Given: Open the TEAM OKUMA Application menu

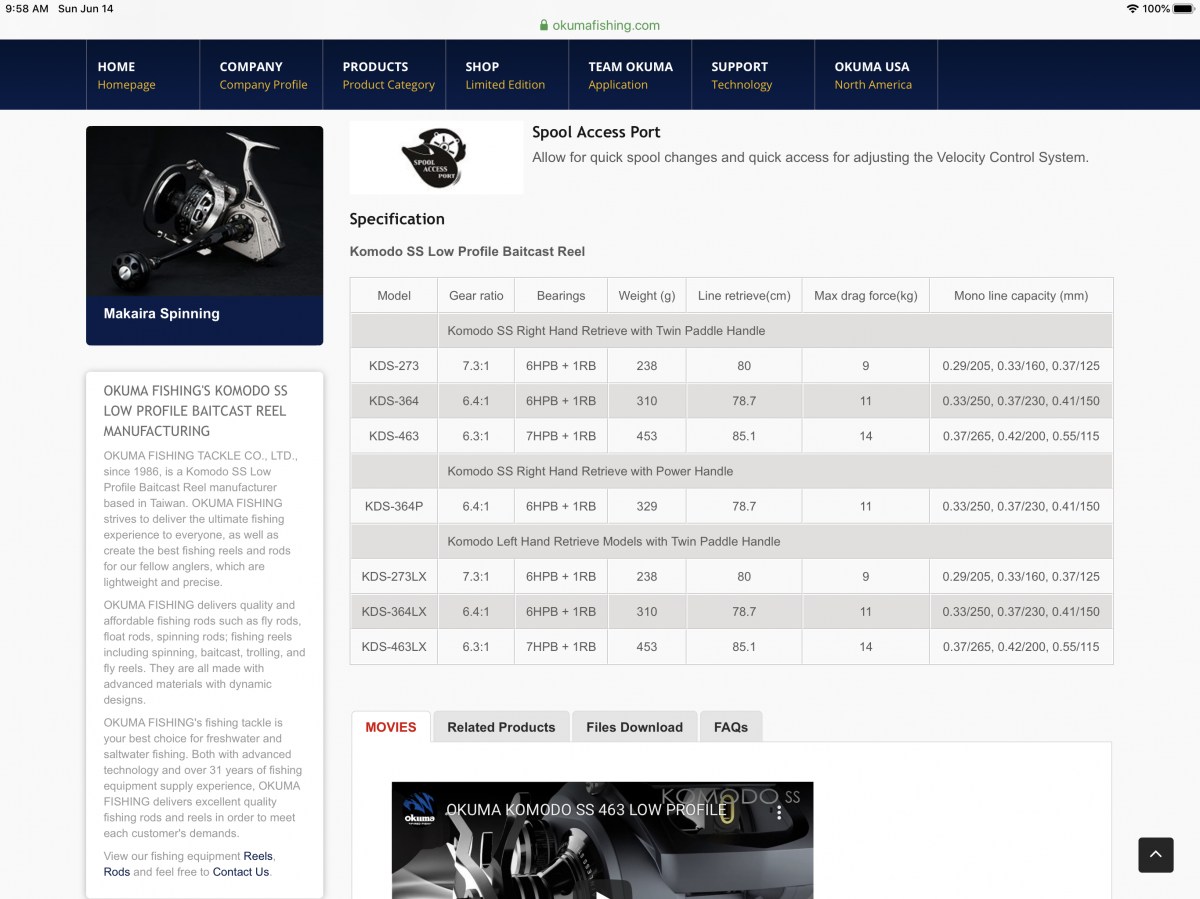Looking at the screenshot, I should pos(631,75).
